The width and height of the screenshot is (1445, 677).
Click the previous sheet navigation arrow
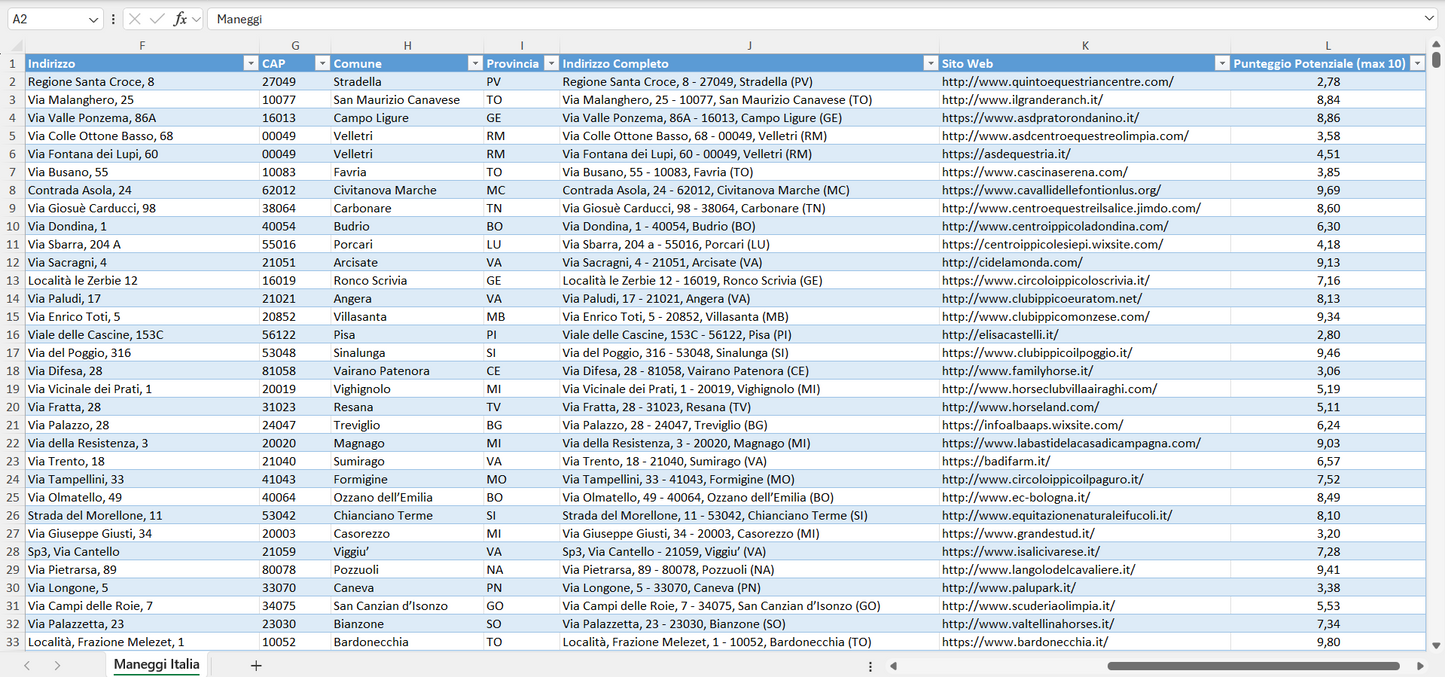tap(27, 665)
